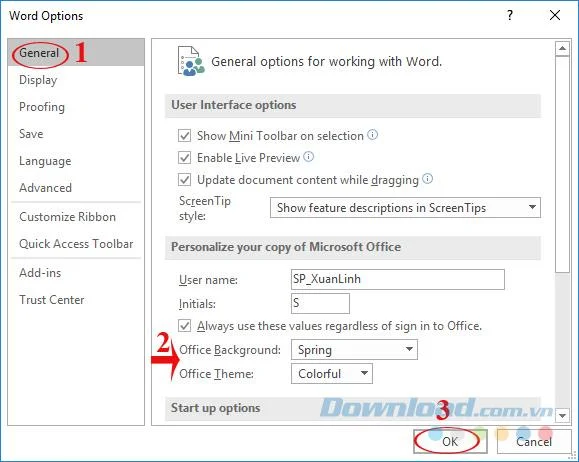
Task: Click the ScreenTip style label
Action: 205,208
